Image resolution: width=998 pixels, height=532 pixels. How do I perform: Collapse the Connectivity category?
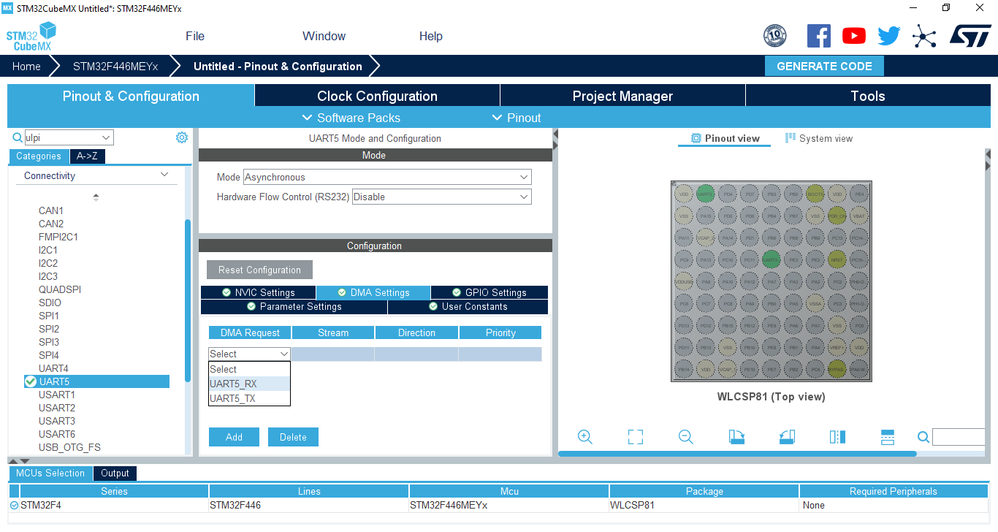click(x=164, y=175)
